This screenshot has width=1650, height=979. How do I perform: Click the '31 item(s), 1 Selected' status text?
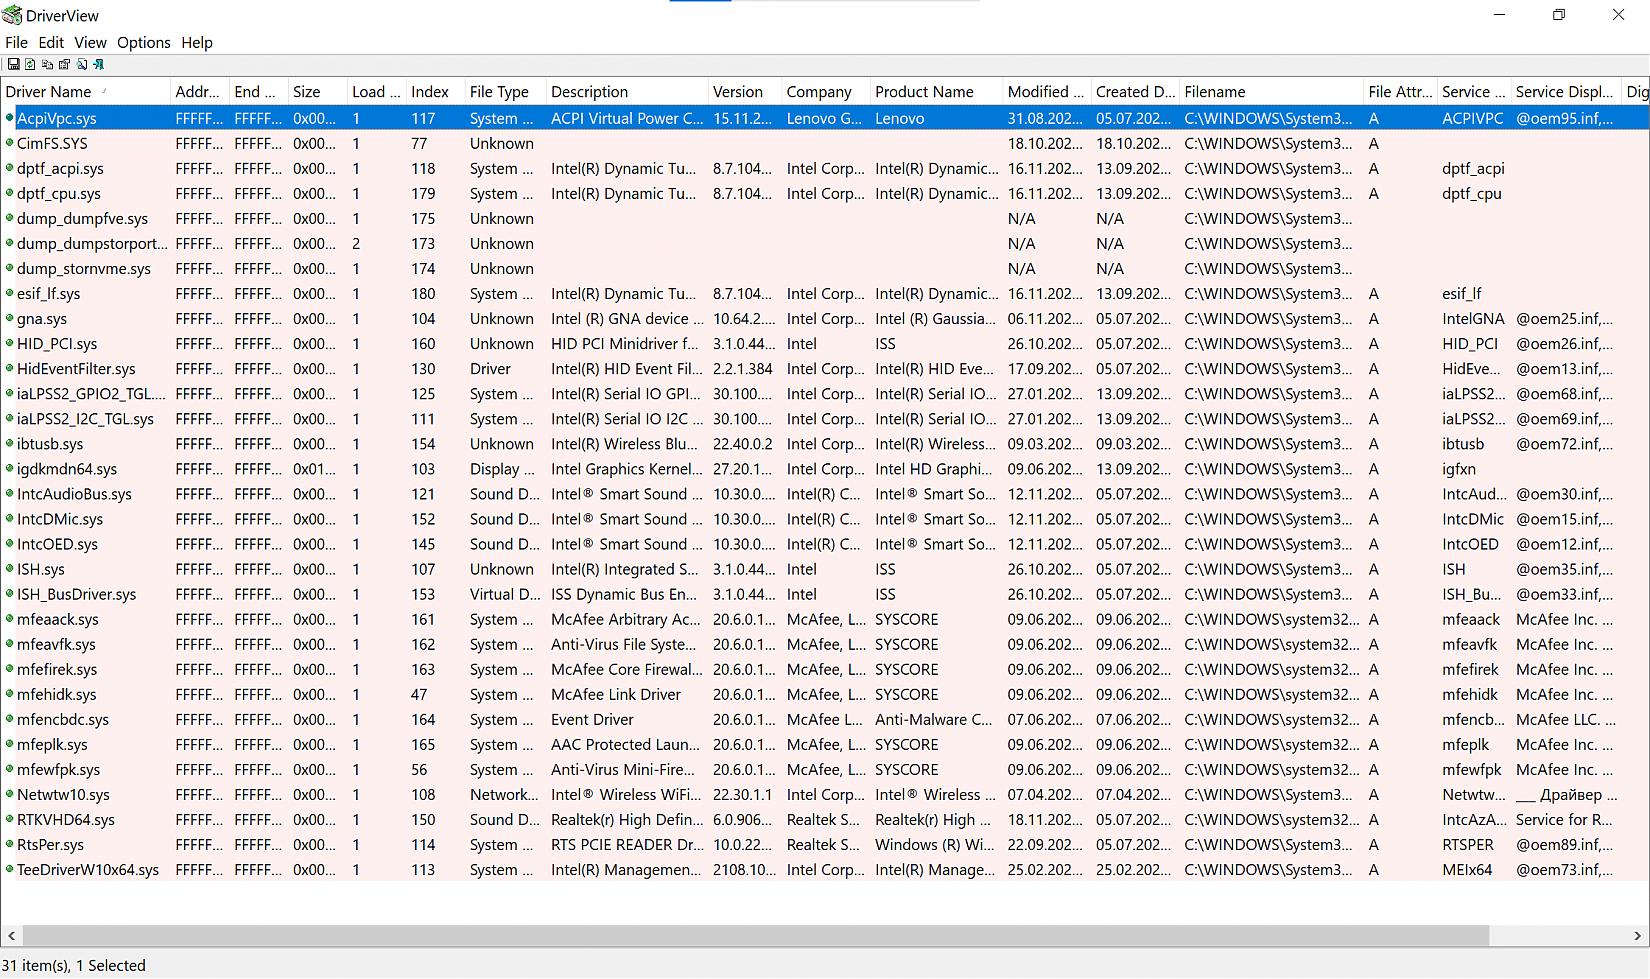[x=74, y=965]
